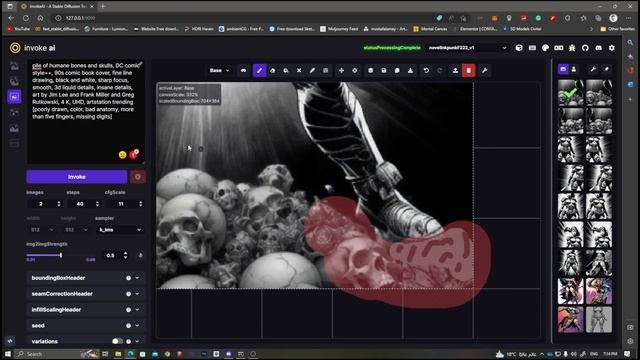The height and width of the screenshot is (360, 640).
Task: Open the YouTube bookmark
Action: pyautogui.click(x=18, y=29)
